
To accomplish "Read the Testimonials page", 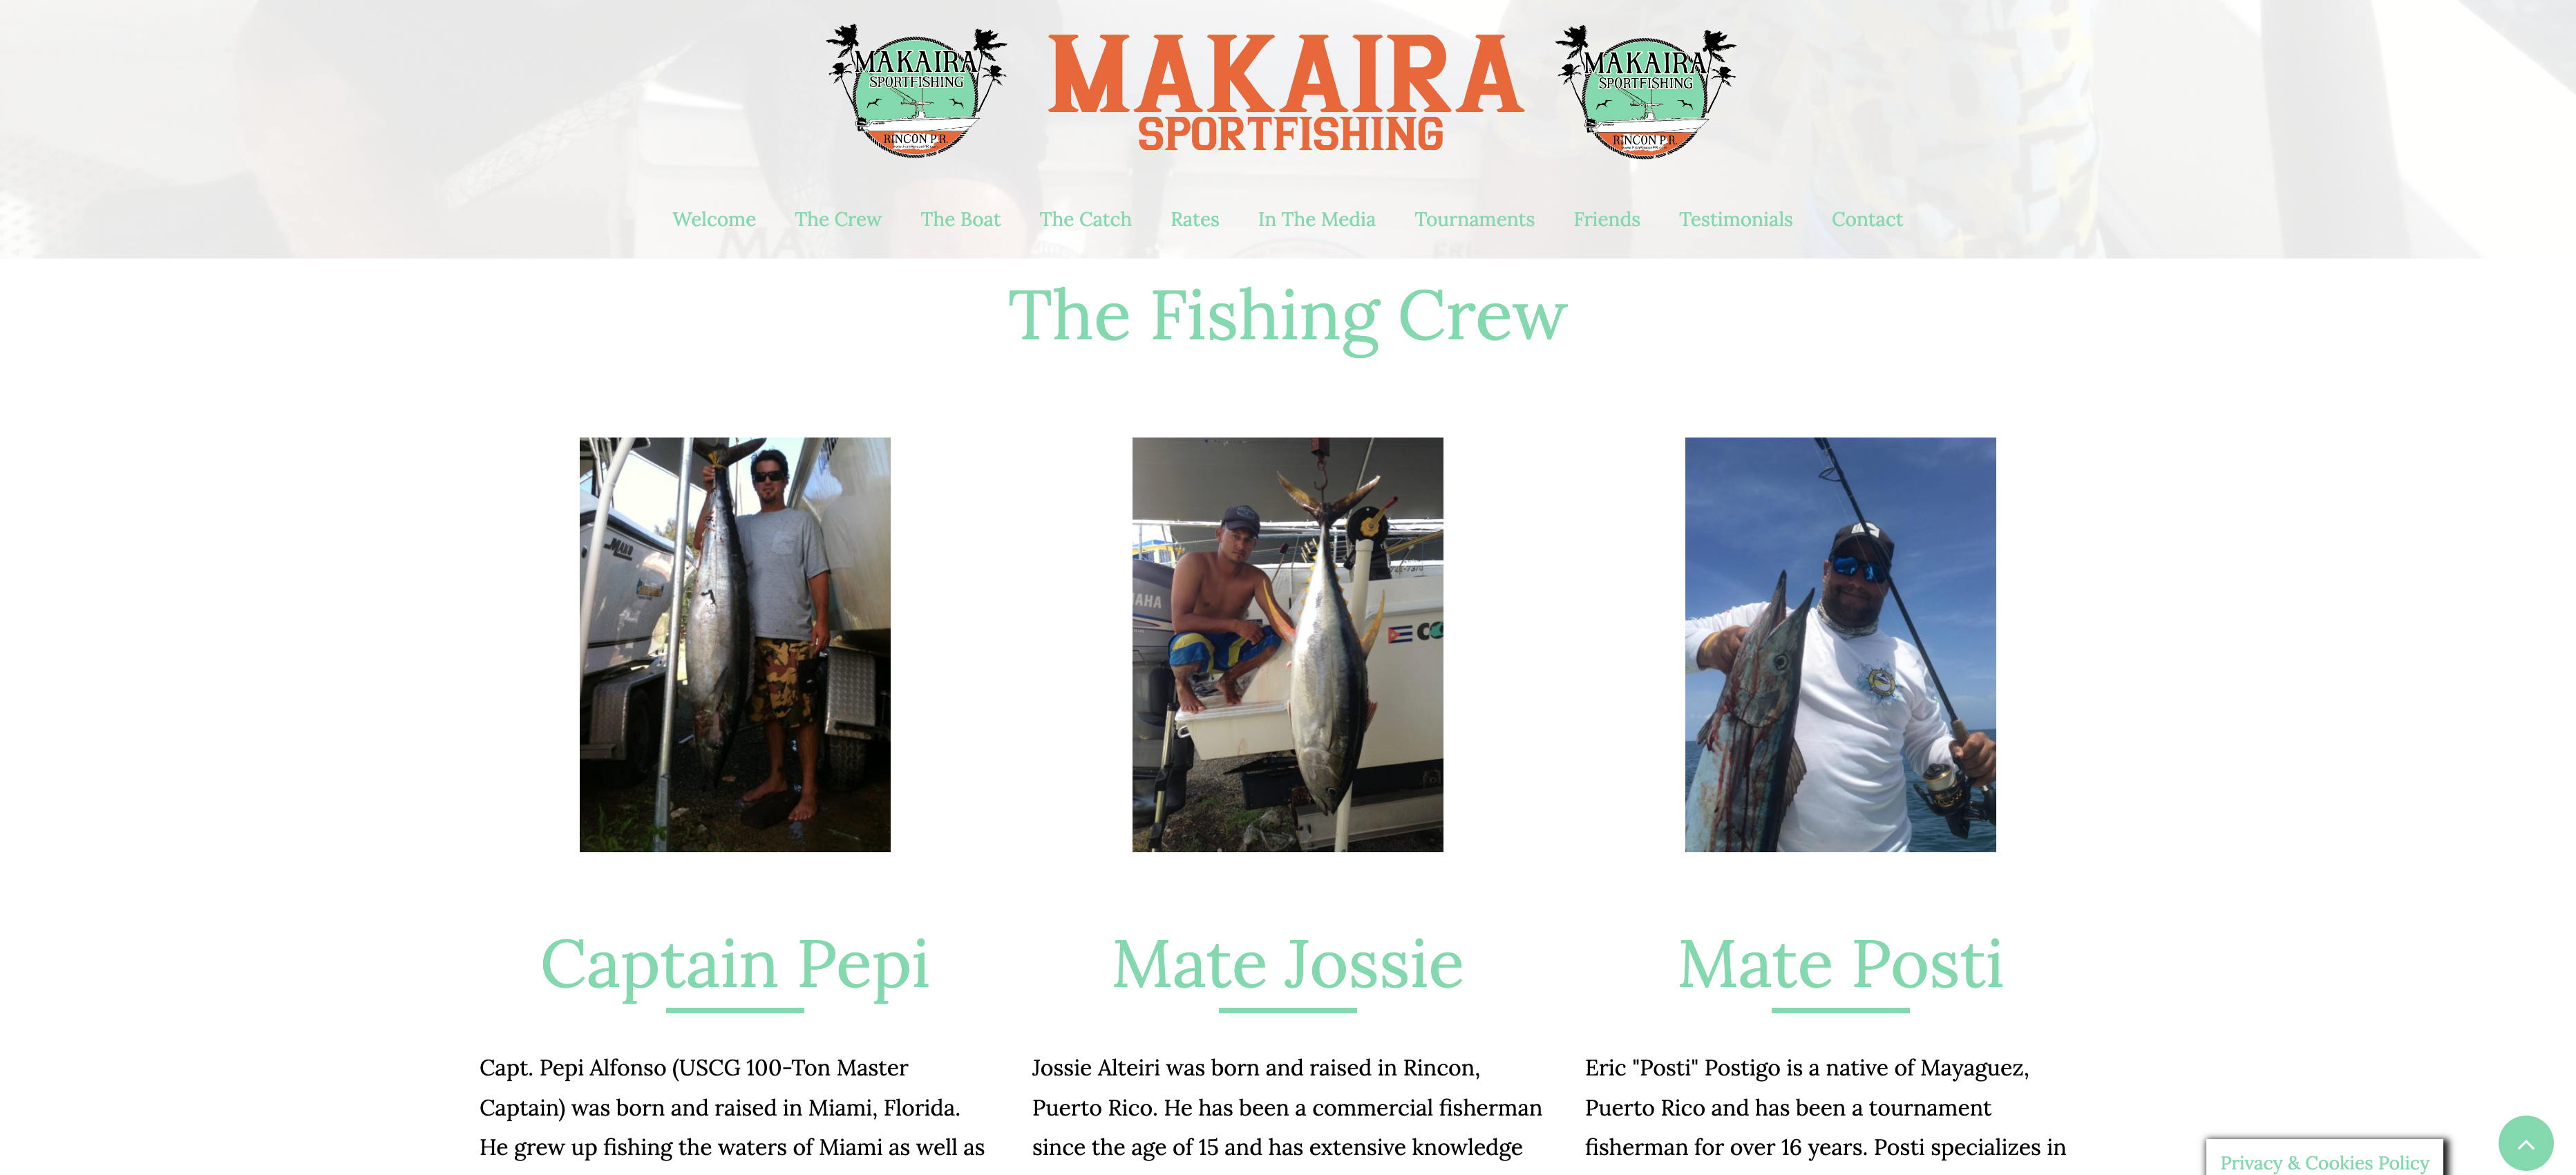I will [1735, 219].
